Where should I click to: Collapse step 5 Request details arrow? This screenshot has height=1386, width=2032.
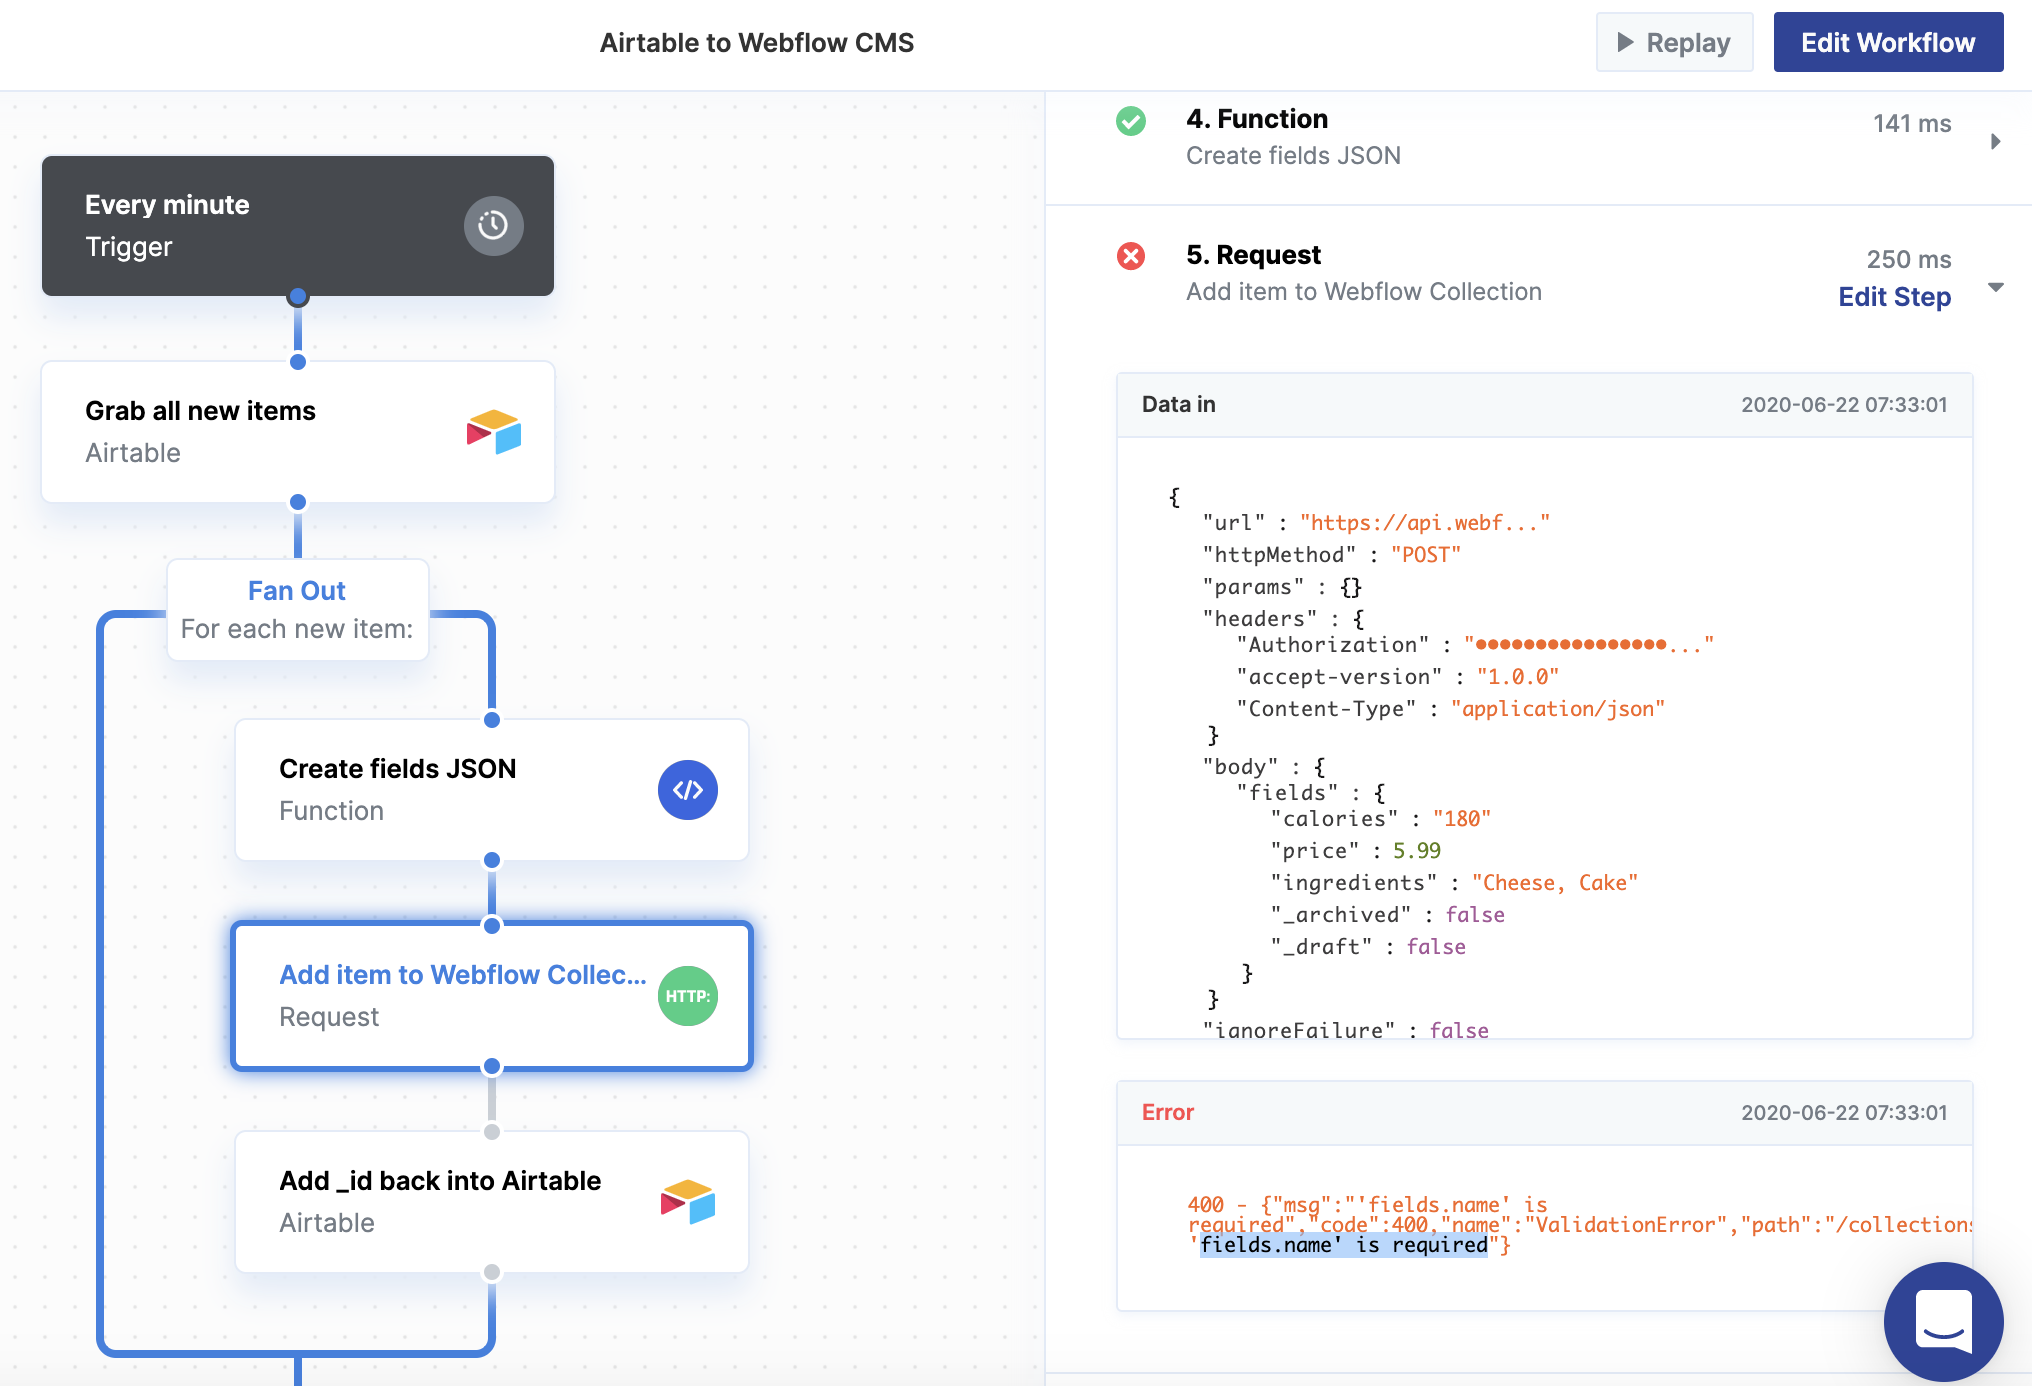pos(1995,287)
